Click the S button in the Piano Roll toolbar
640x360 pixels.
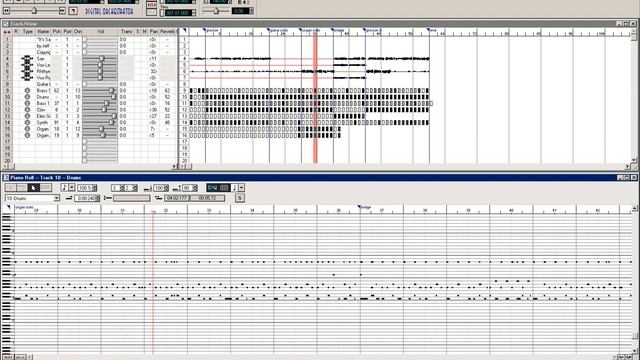click(x=240, y=198)
